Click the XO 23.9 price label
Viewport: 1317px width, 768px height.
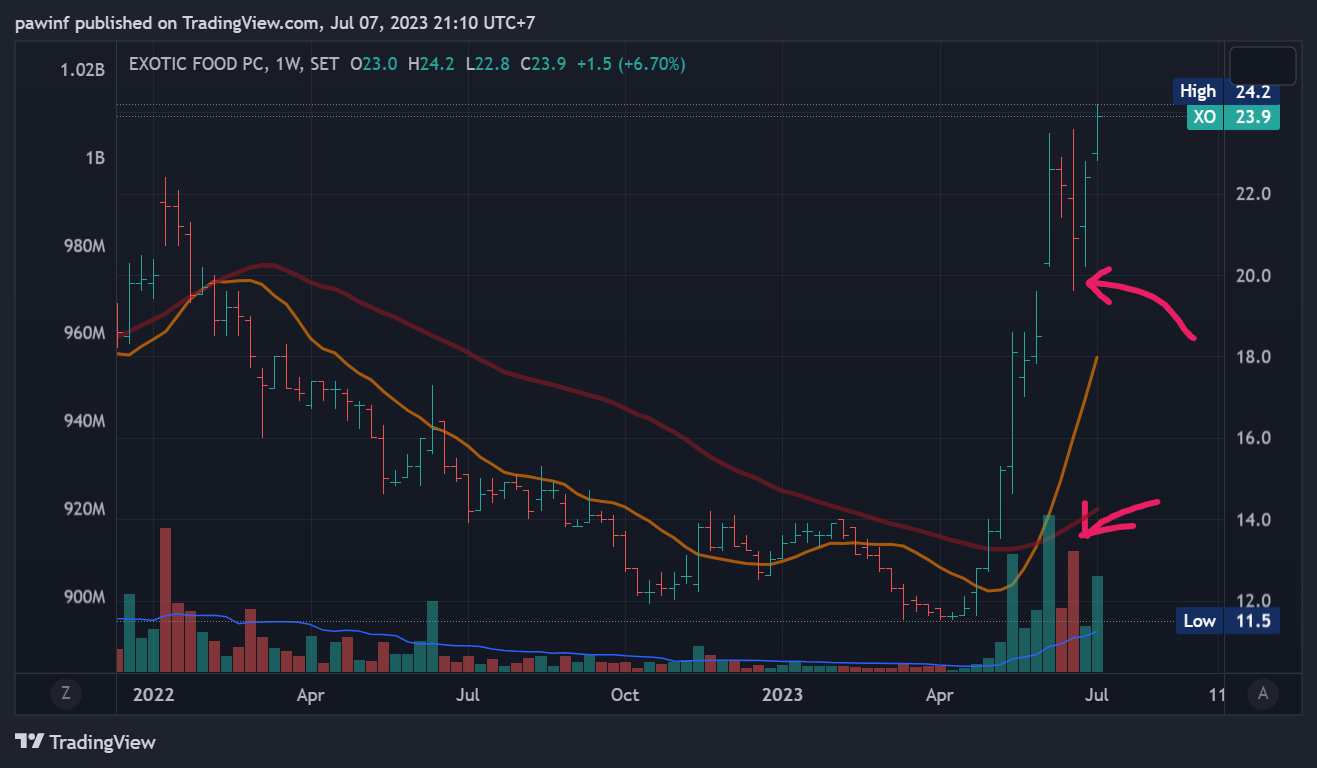pos(1232,116)
